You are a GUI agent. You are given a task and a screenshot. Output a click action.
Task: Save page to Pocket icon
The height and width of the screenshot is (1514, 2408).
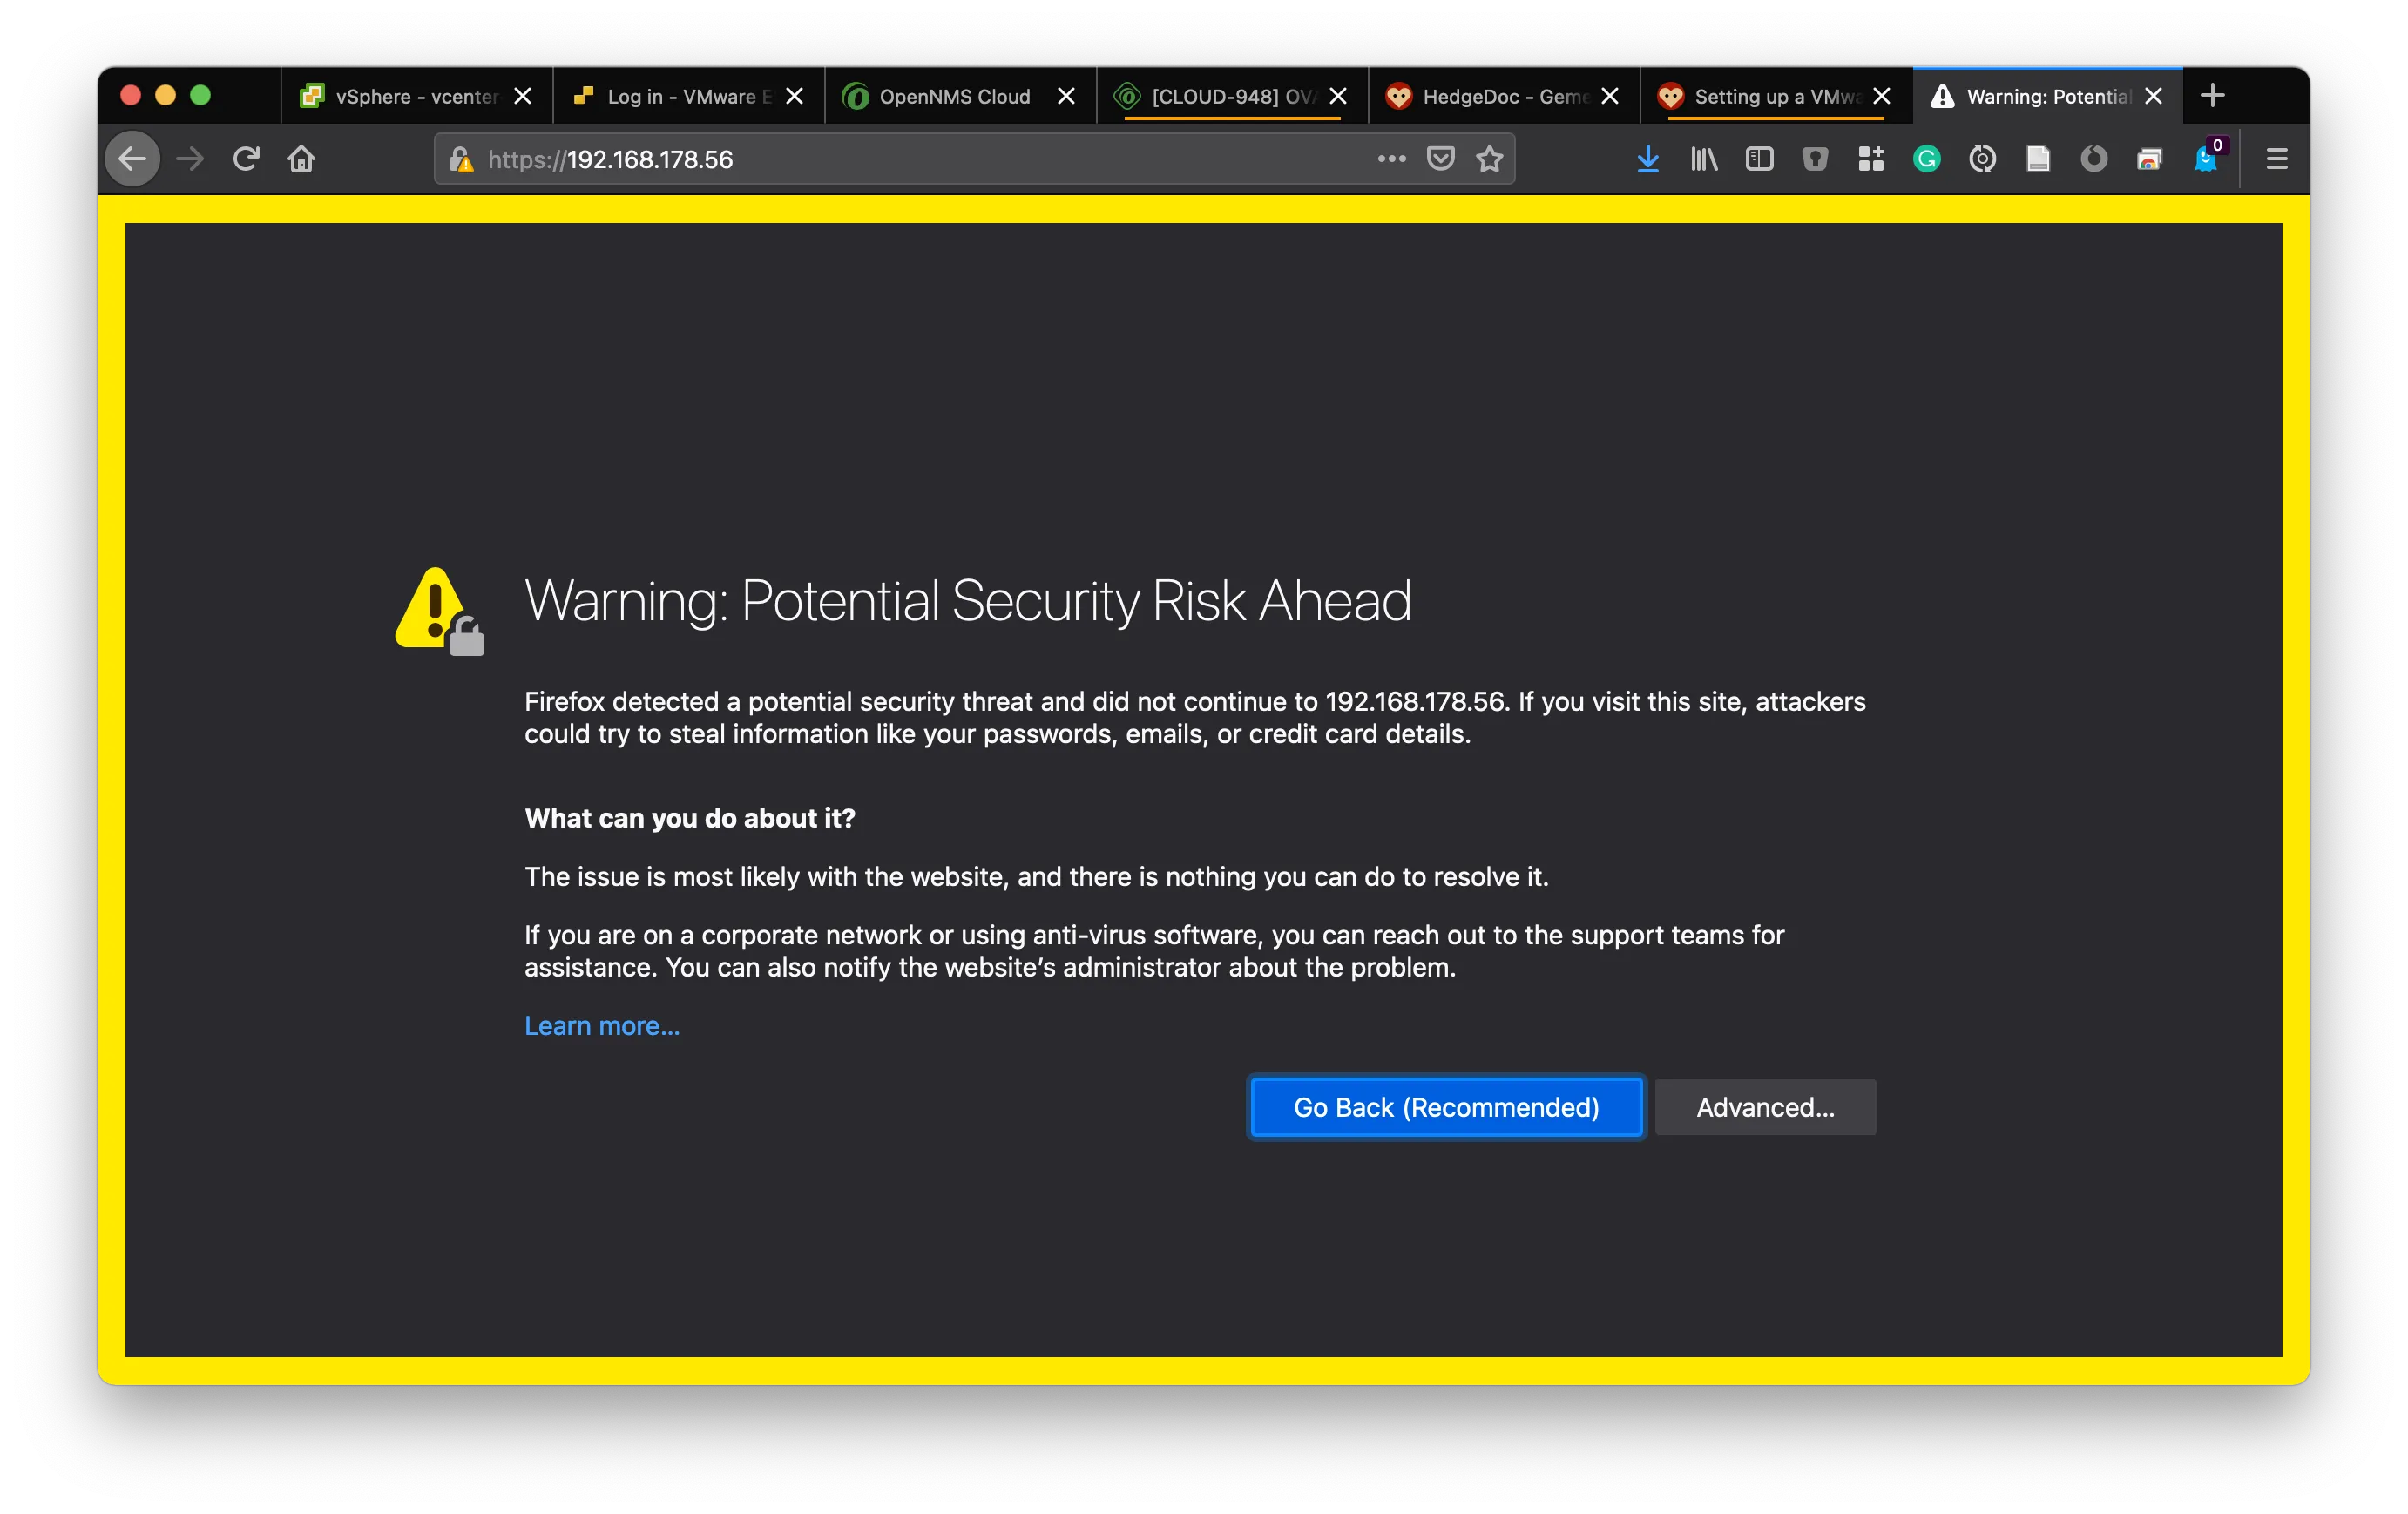[x=1440, y=159]
